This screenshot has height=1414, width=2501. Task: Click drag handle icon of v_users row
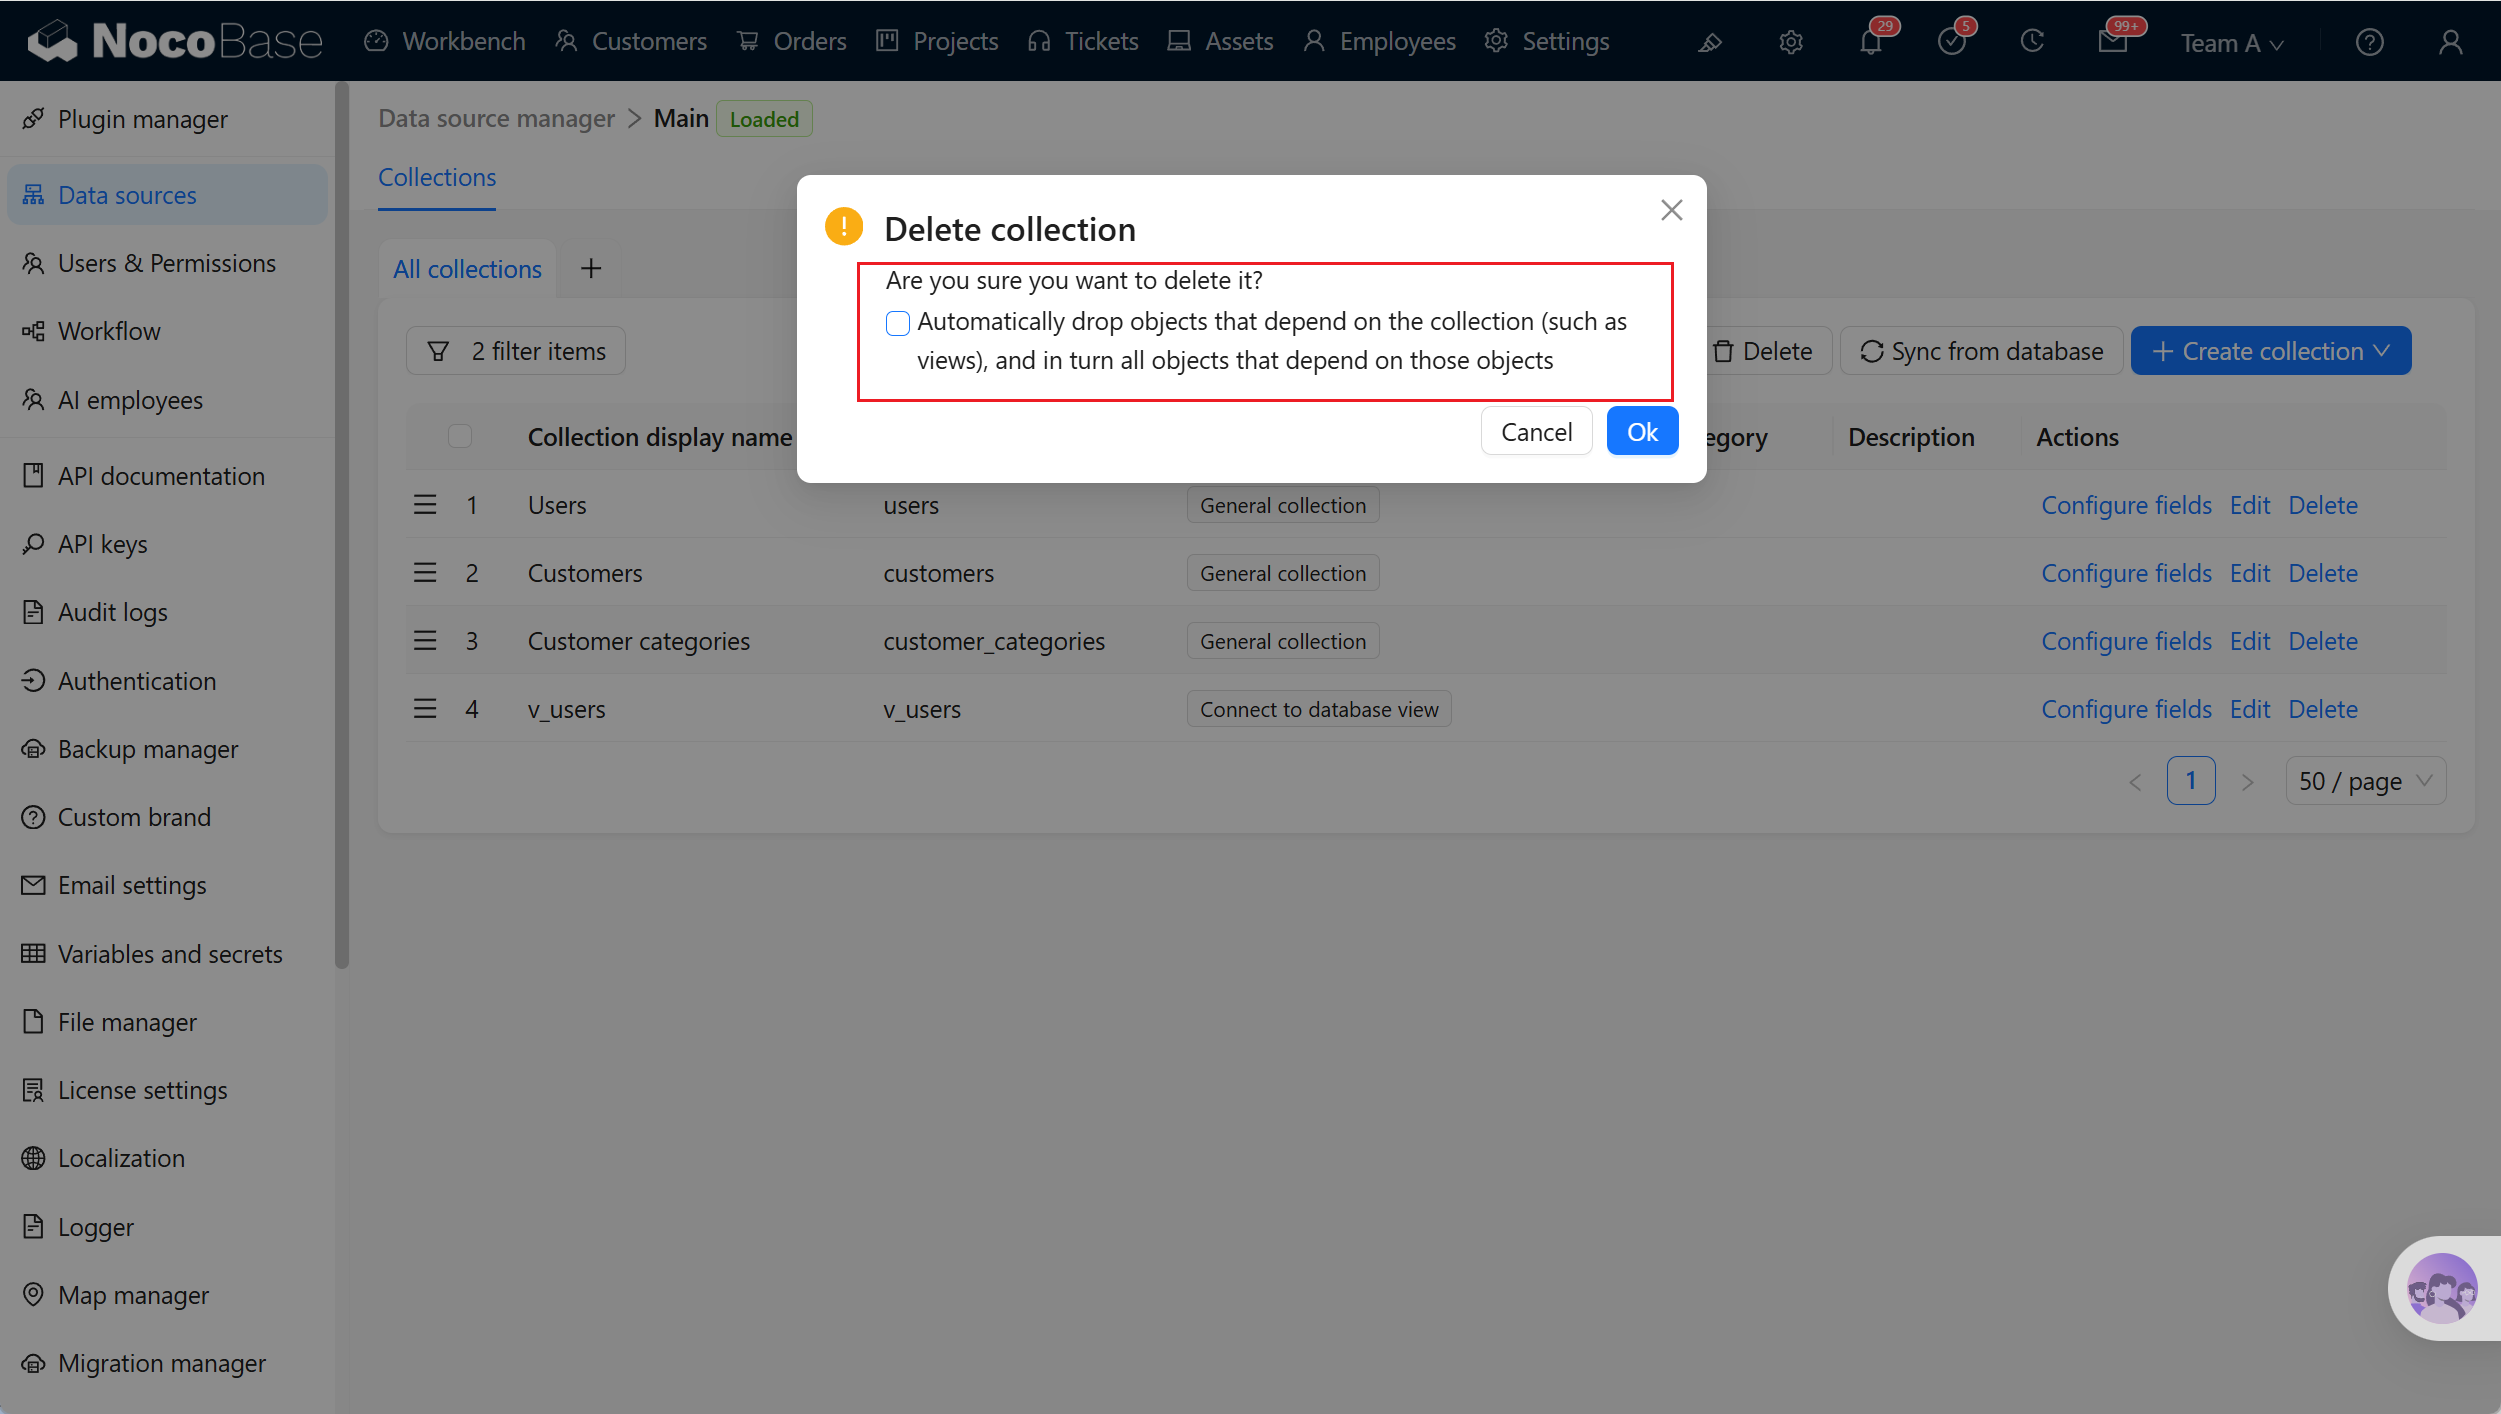425,709
